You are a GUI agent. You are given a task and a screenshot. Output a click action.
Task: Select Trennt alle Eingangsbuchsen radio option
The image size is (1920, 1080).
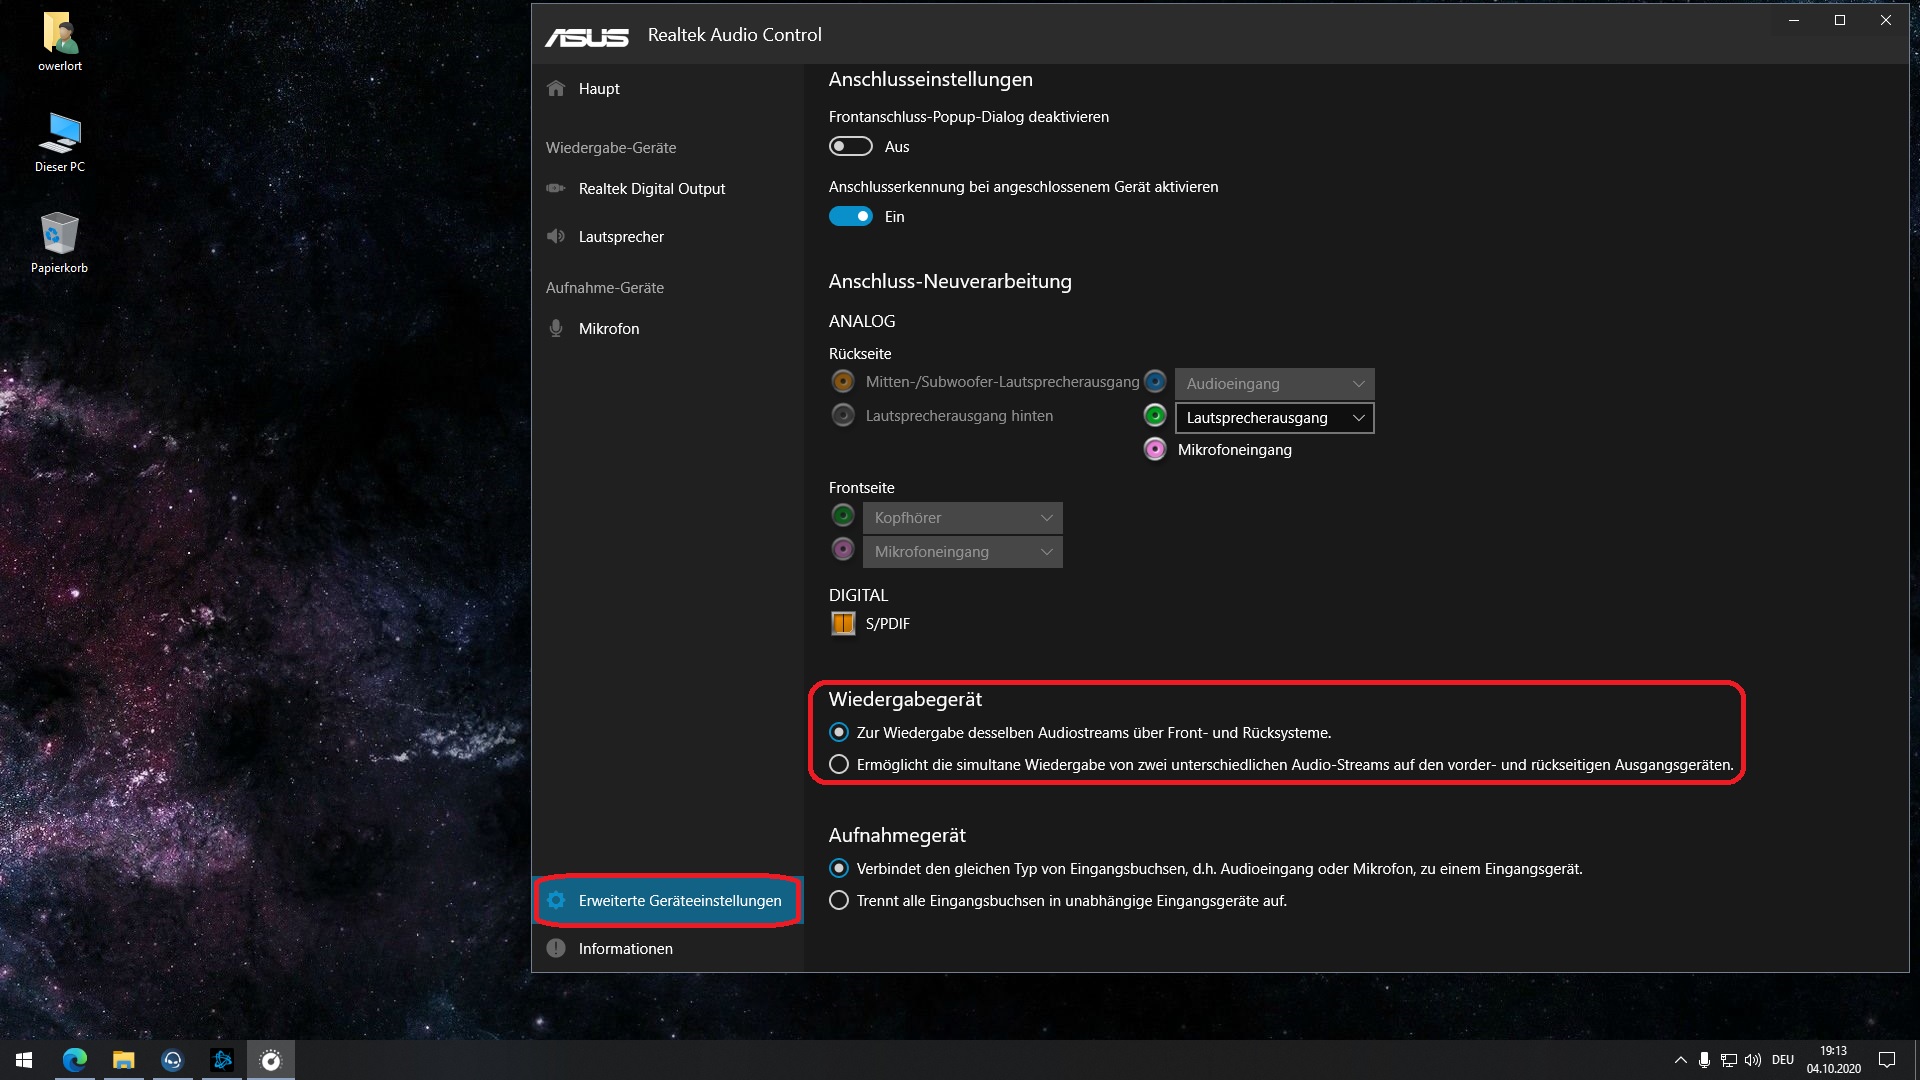pyautogui.click(x=839, y=900)
